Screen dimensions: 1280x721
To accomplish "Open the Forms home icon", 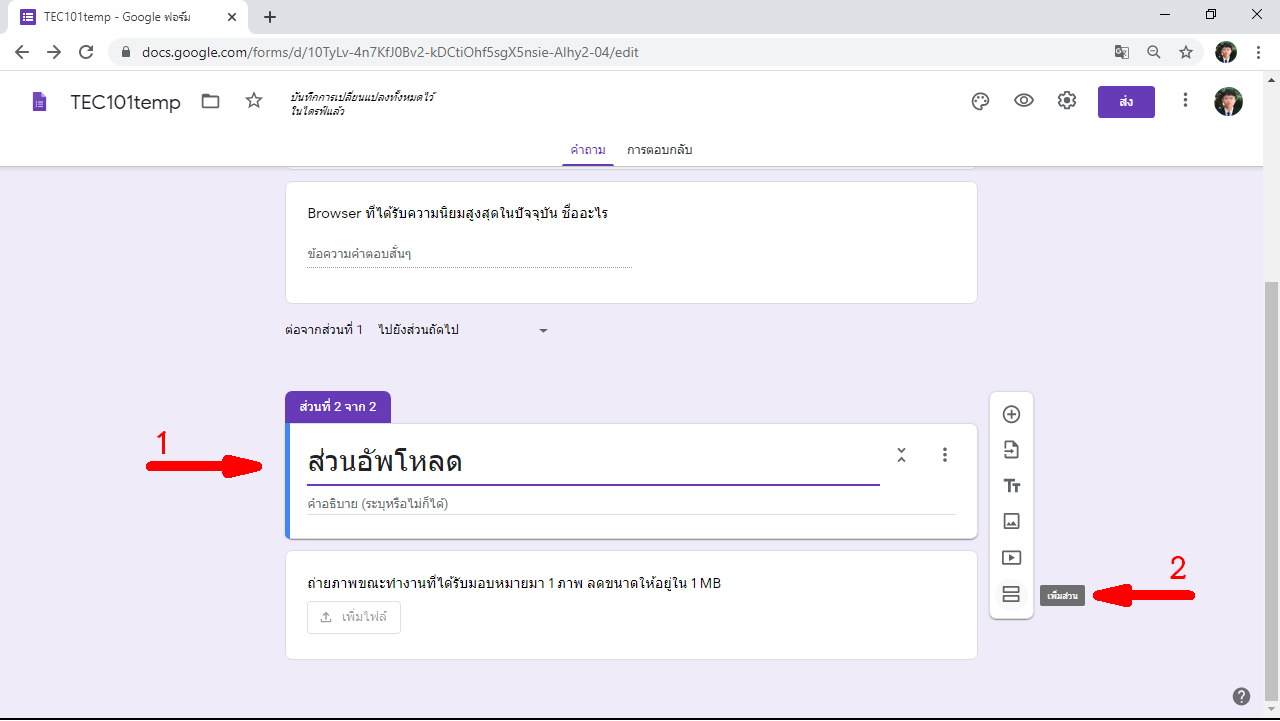I will (x=39, y=102).
